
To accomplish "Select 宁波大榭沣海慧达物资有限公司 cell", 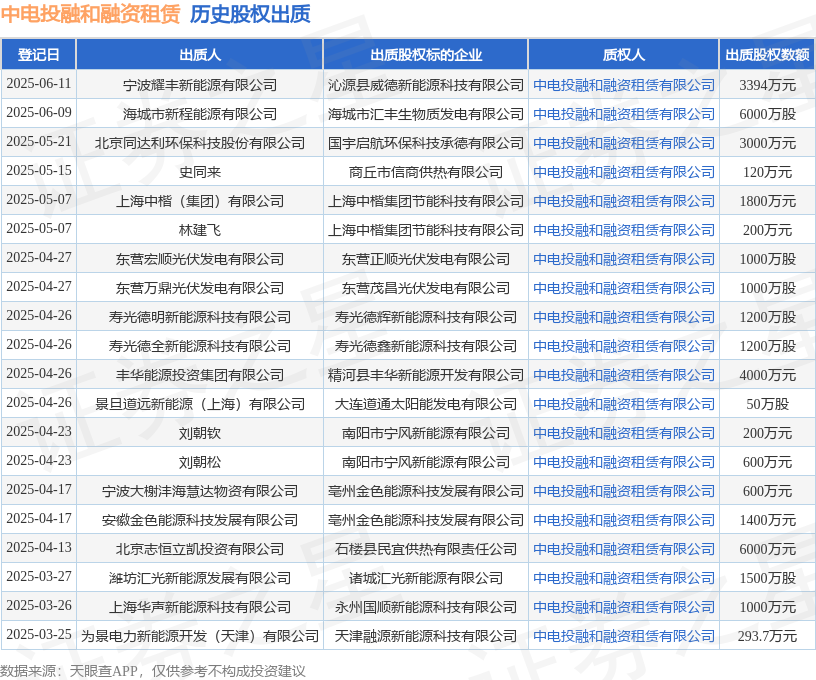I will pyautogui.click(x=200, y=491).
